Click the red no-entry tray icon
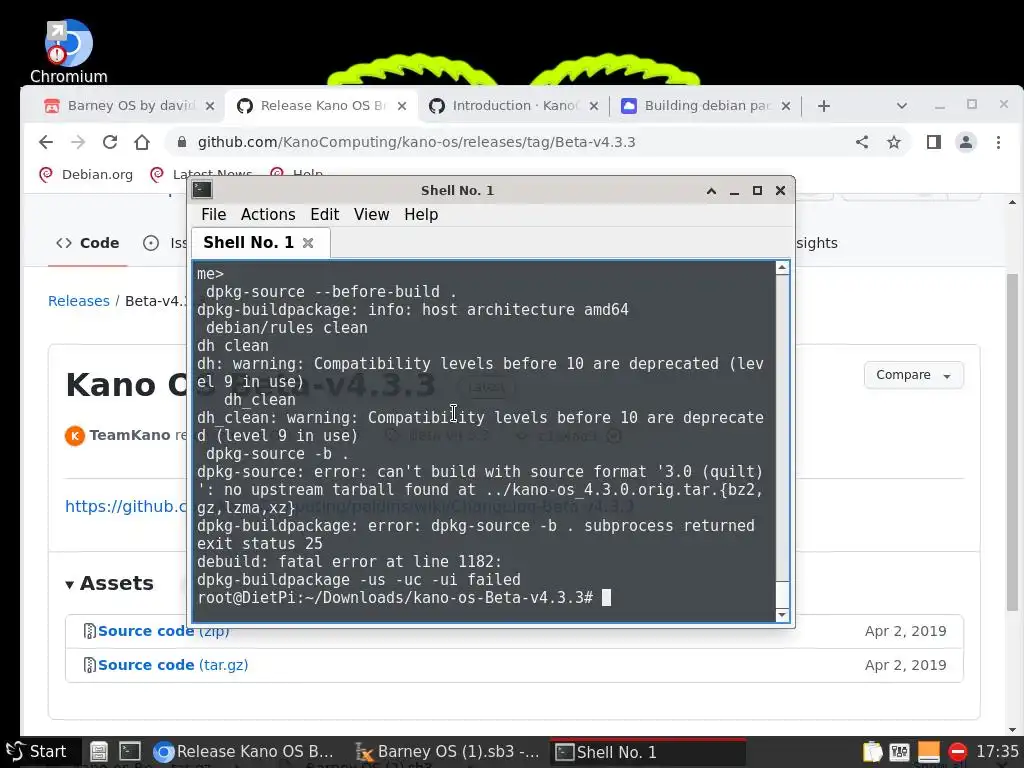The height and width of the screenshot is (768, 1024). (x=957, y=752)
